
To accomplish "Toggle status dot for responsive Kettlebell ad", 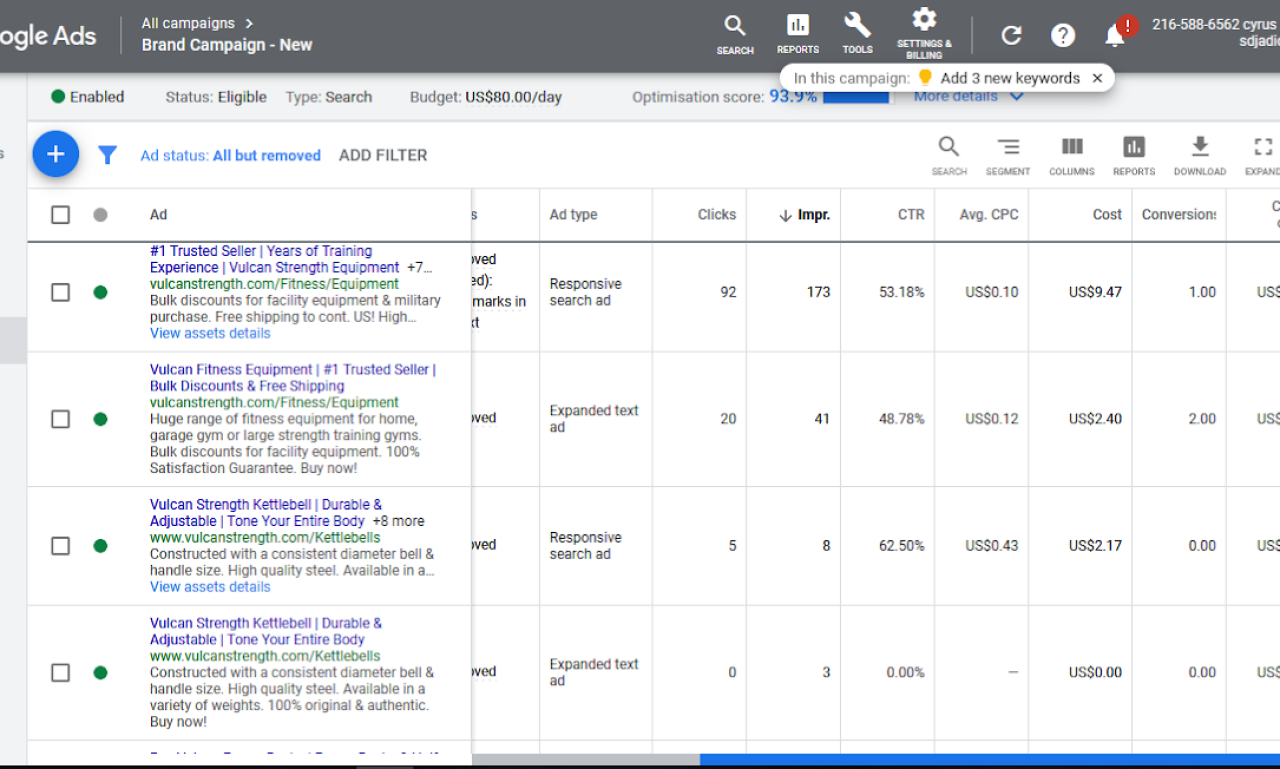I will 100,546.
